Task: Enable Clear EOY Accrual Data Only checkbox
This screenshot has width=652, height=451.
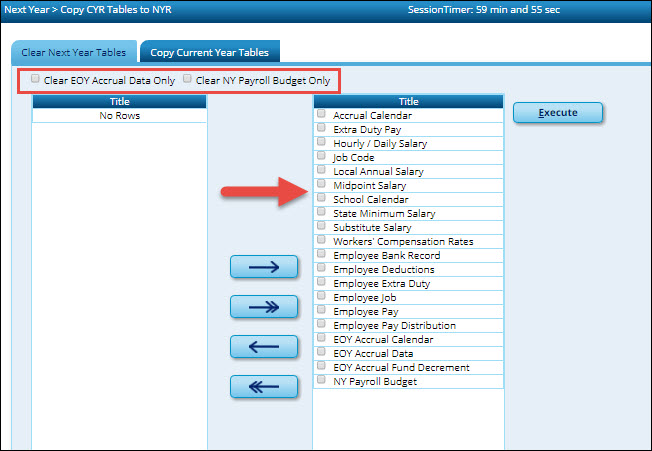Action: pos(36,78)
